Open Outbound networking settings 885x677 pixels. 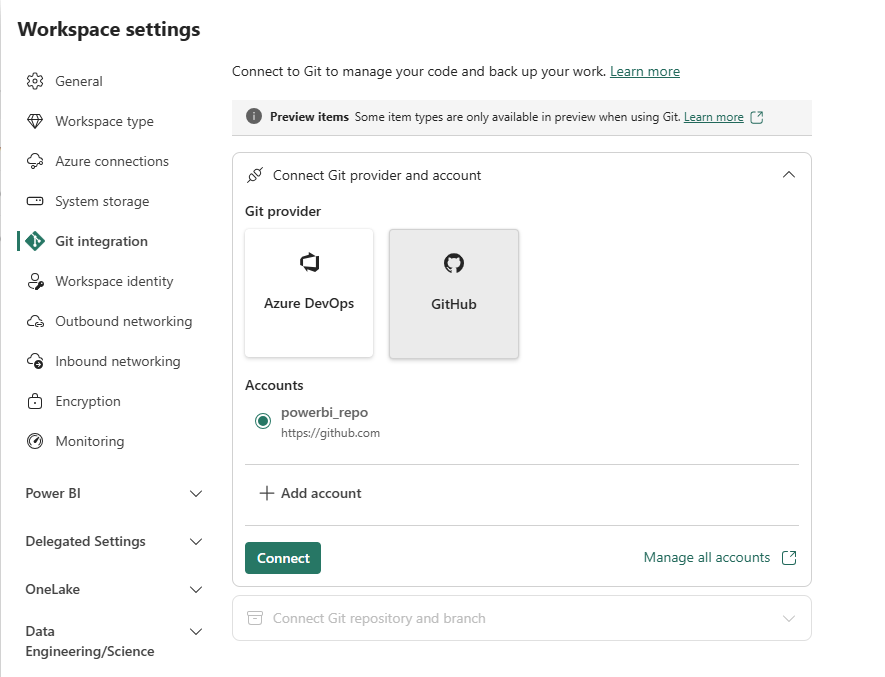[124, 321]
